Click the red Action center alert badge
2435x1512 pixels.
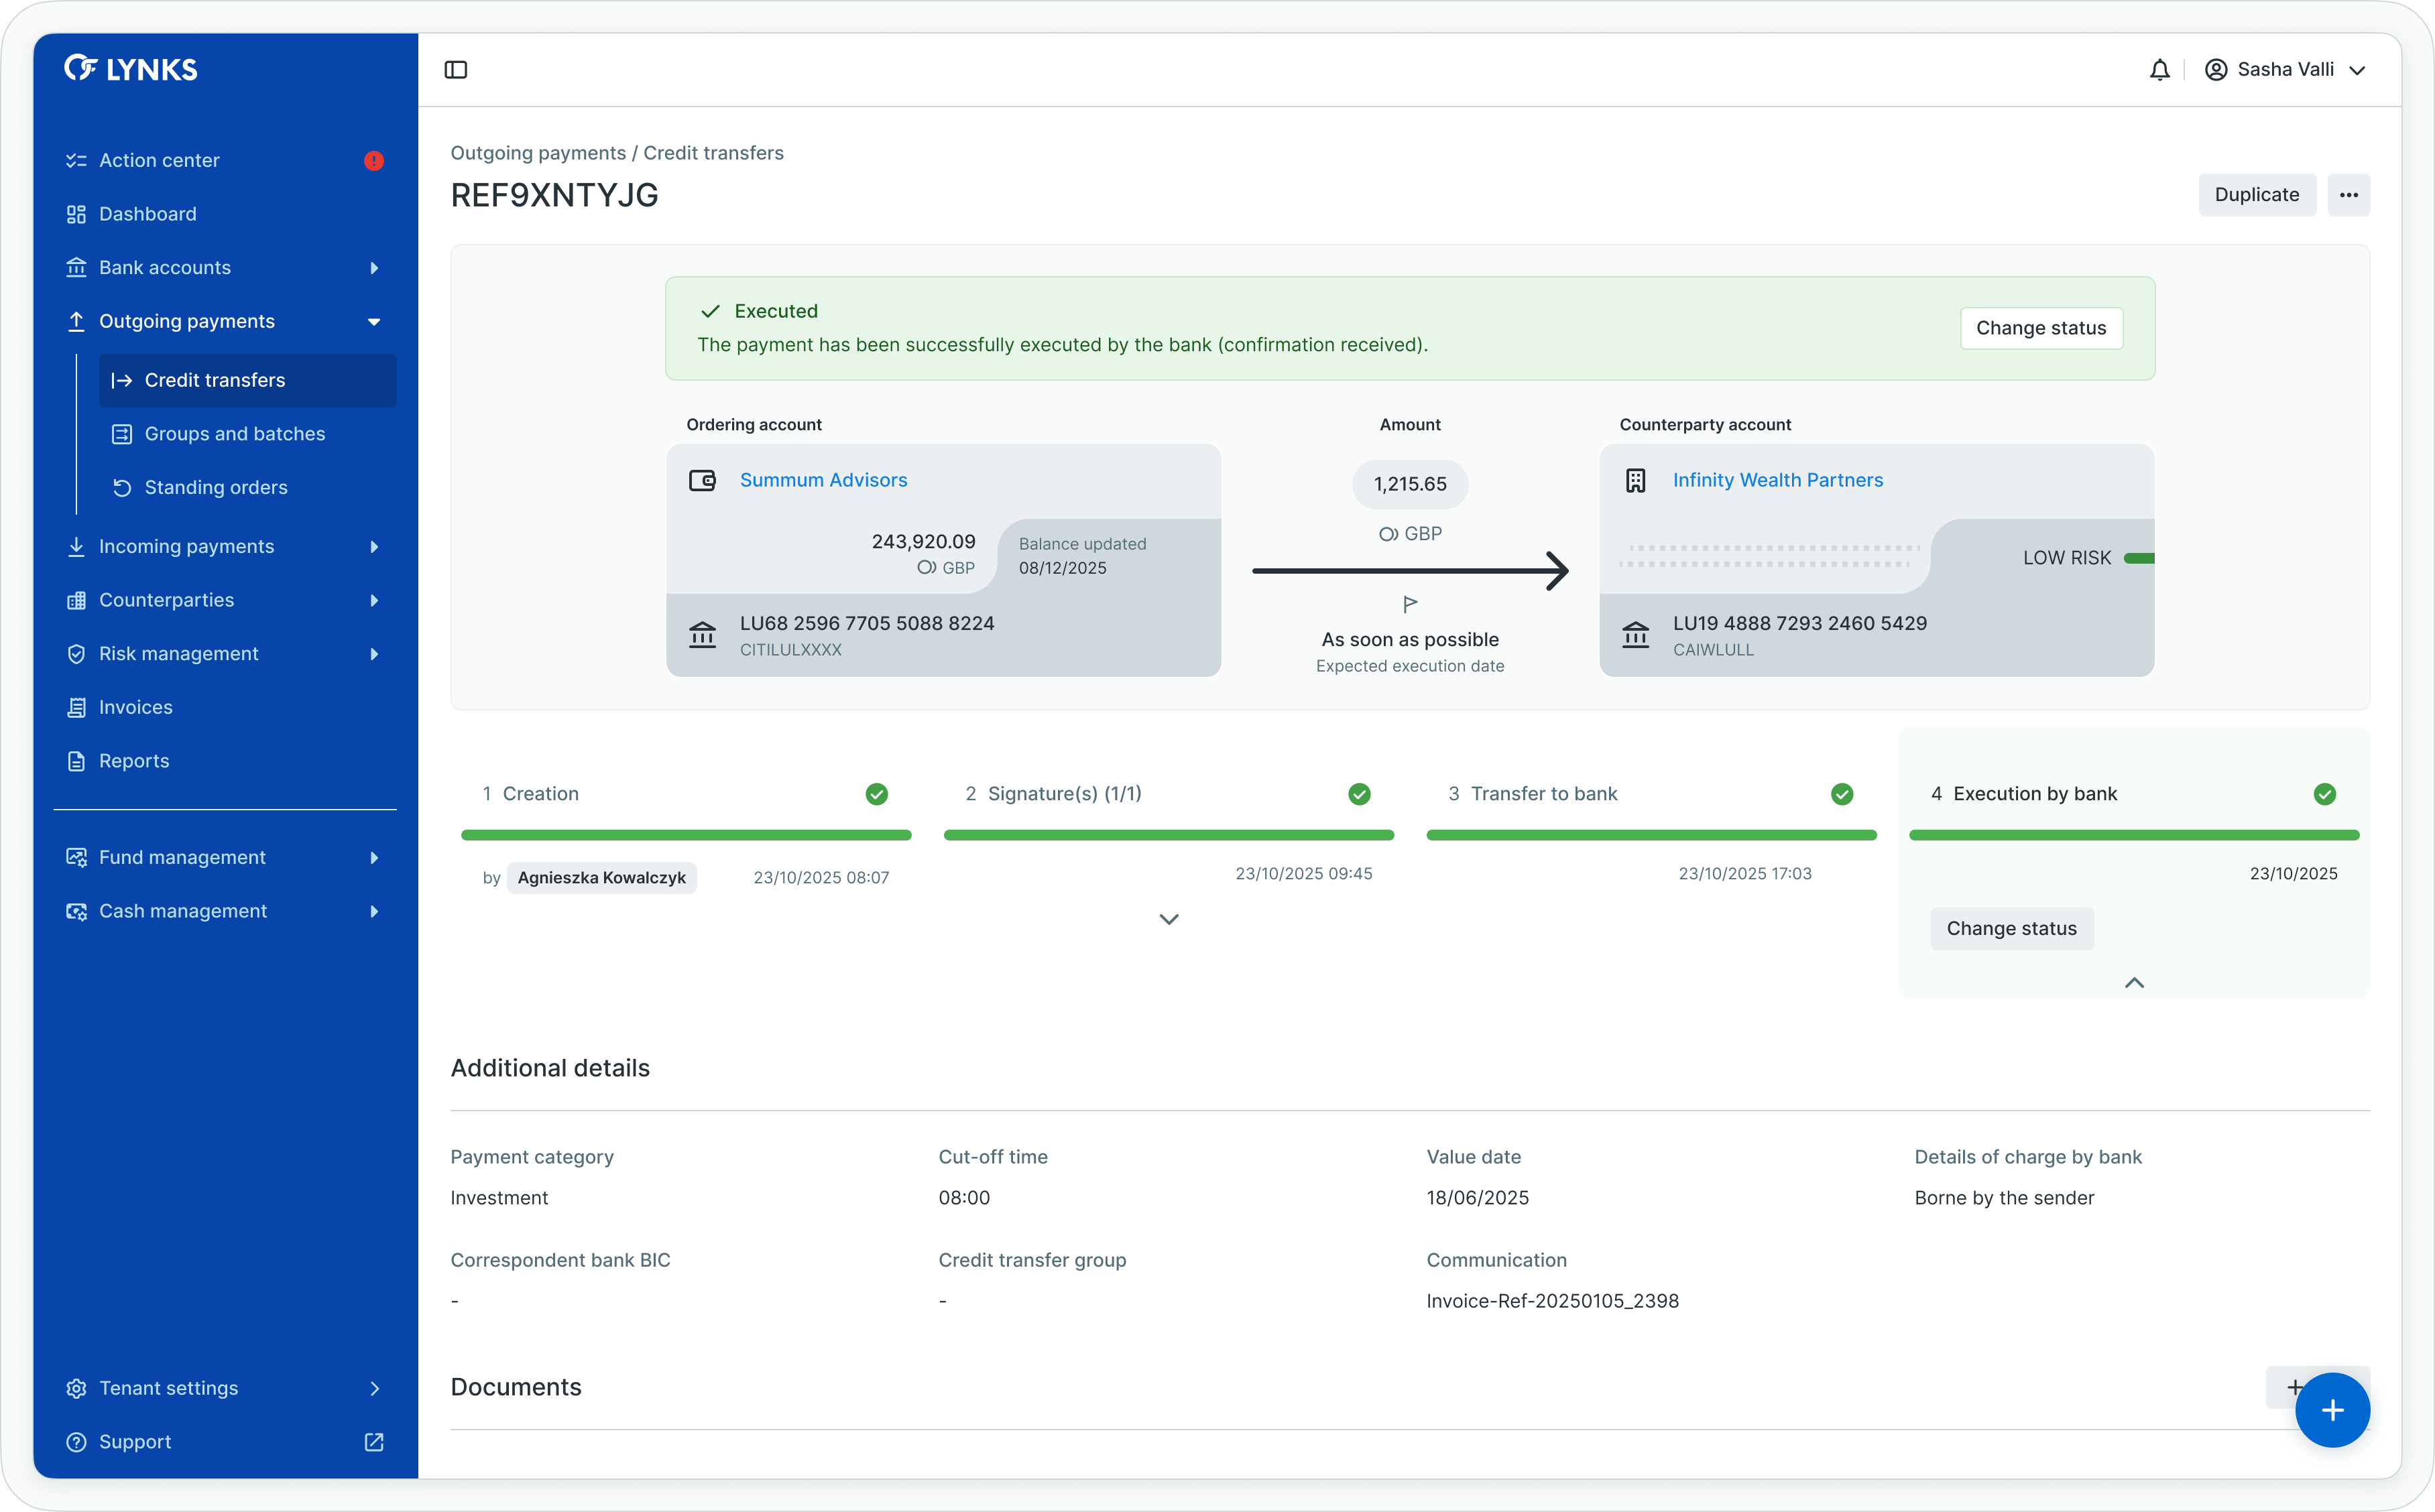coord(374,161)
